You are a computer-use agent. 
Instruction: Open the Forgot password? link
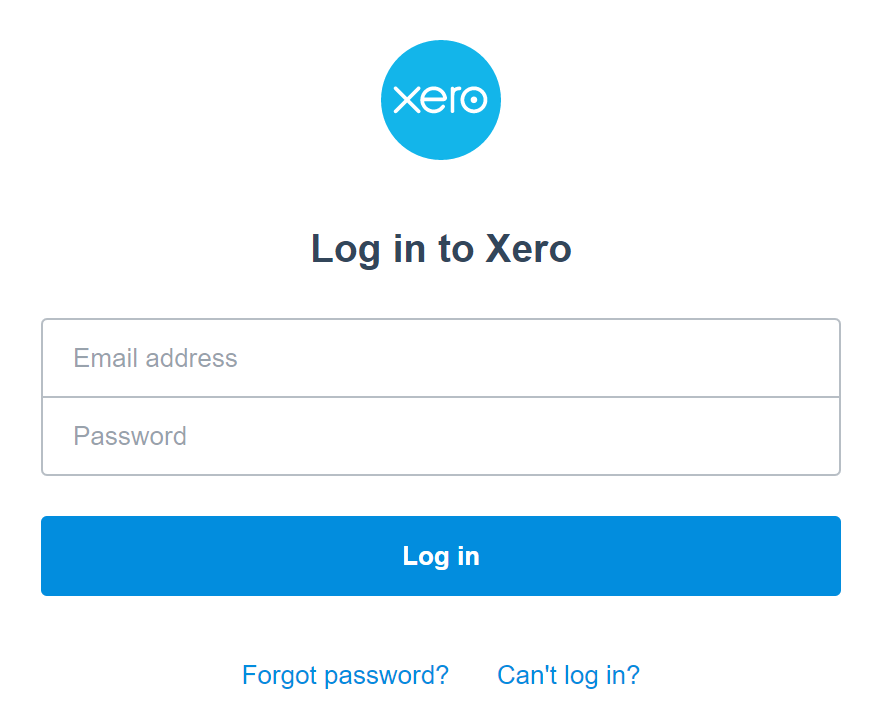click(x=345, y=675)
